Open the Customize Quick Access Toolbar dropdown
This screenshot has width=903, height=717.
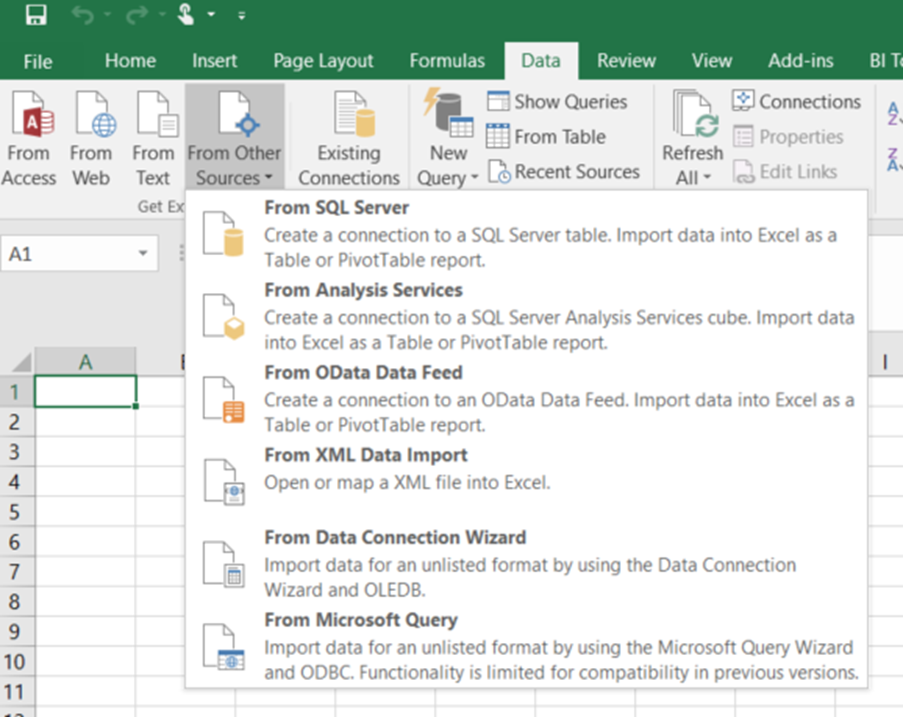(242, 16)
